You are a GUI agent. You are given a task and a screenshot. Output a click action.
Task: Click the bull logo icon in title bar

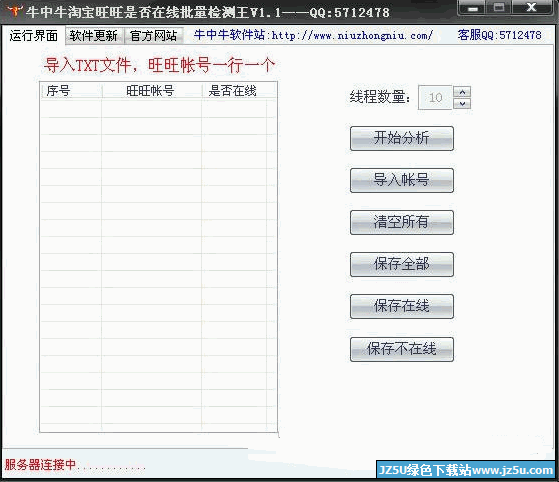[14, 11]
